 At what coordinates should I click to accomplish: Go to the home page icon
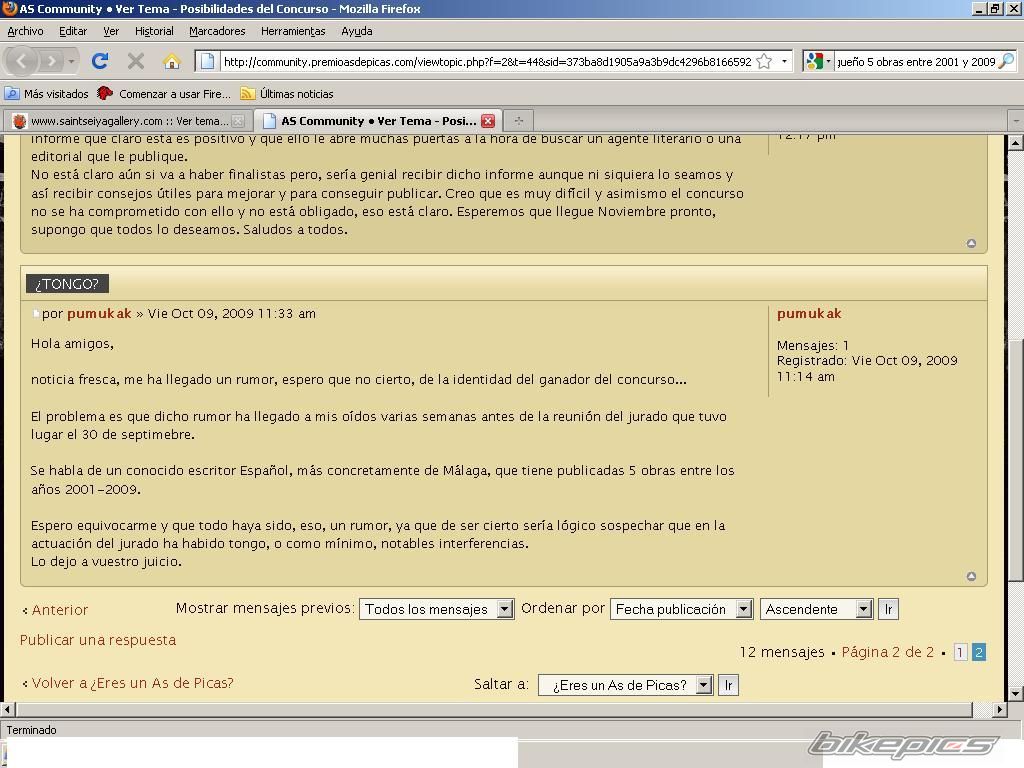click(172, 61)
